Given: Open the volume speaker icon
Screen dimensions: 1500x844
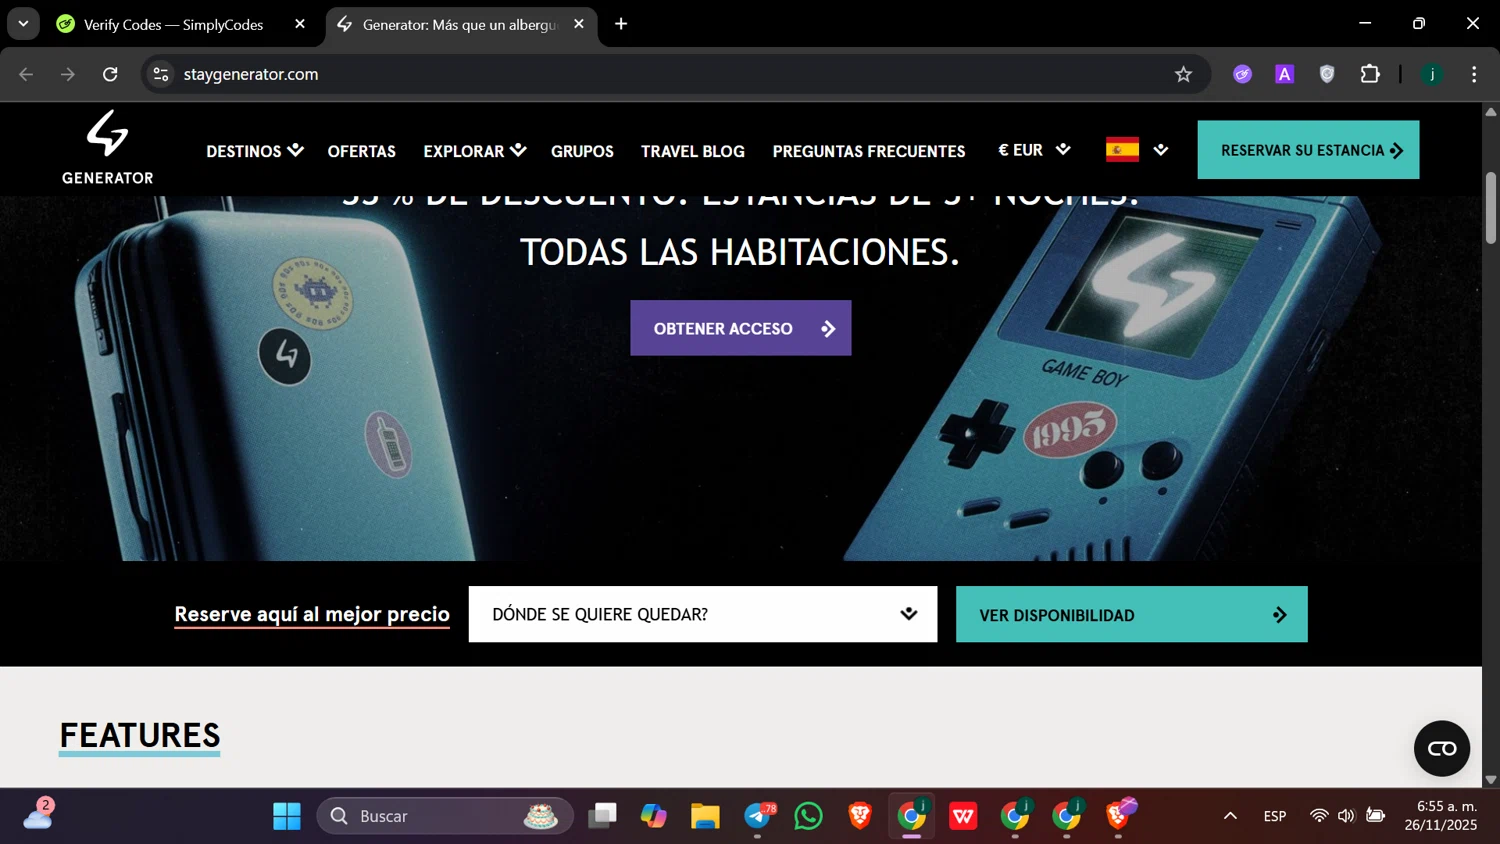Looking at the screenshot, I should (1346, 816).
